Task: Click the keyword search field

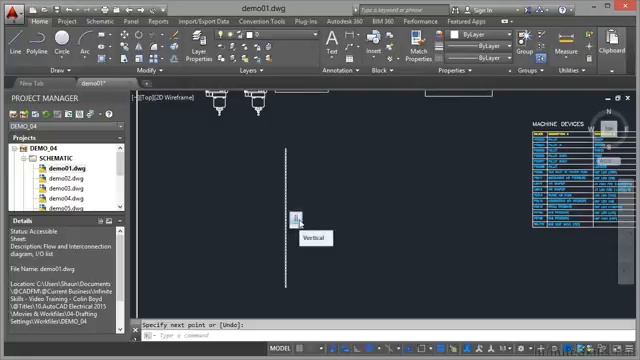Action: point(403,10)
